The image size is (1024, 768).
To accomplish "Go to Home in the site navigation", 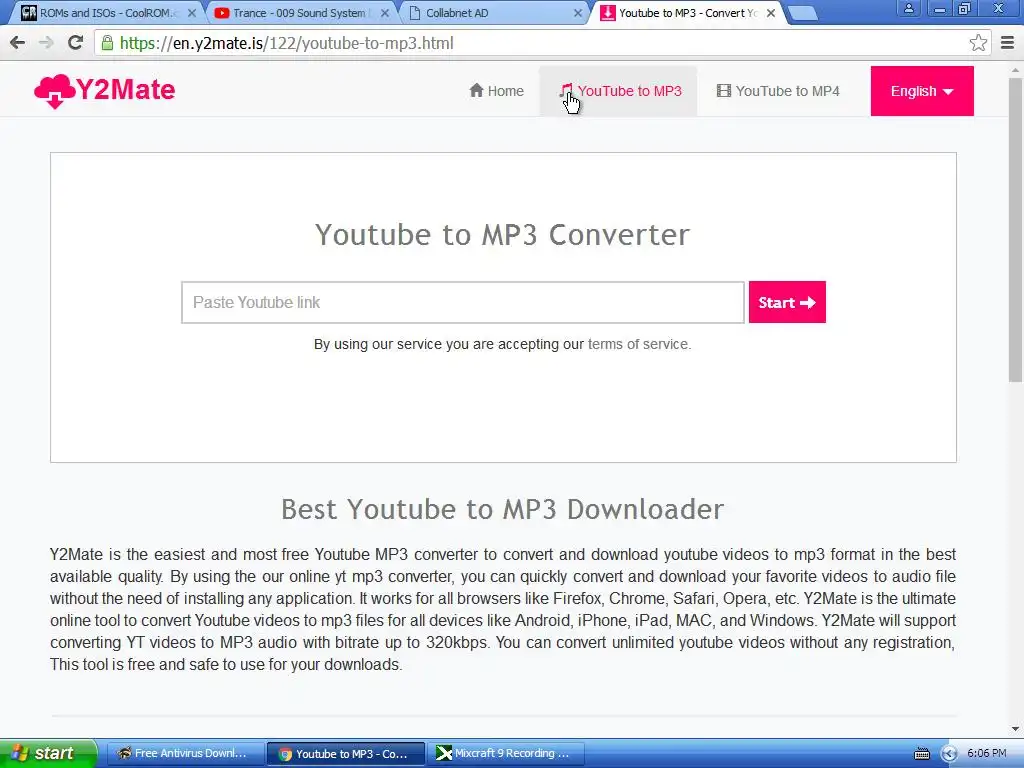I will pyautogui.click(x=496, y=91).
